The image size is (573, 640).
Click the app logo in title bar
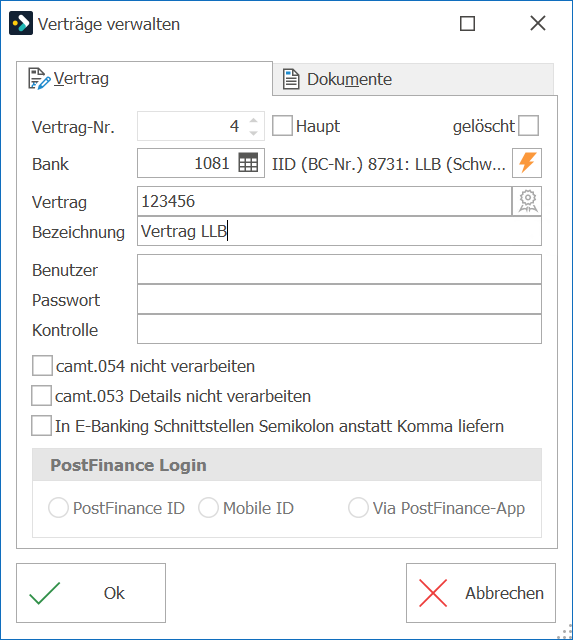click(21, 24)
